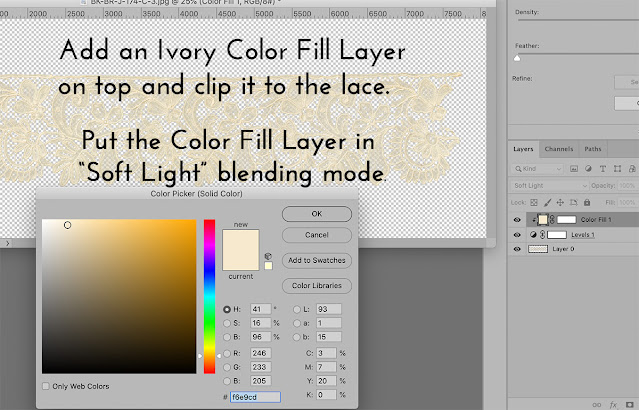639x410 pixels.
Task: Click link icon on Color Fill 1 layer
Action: [552, 220]
